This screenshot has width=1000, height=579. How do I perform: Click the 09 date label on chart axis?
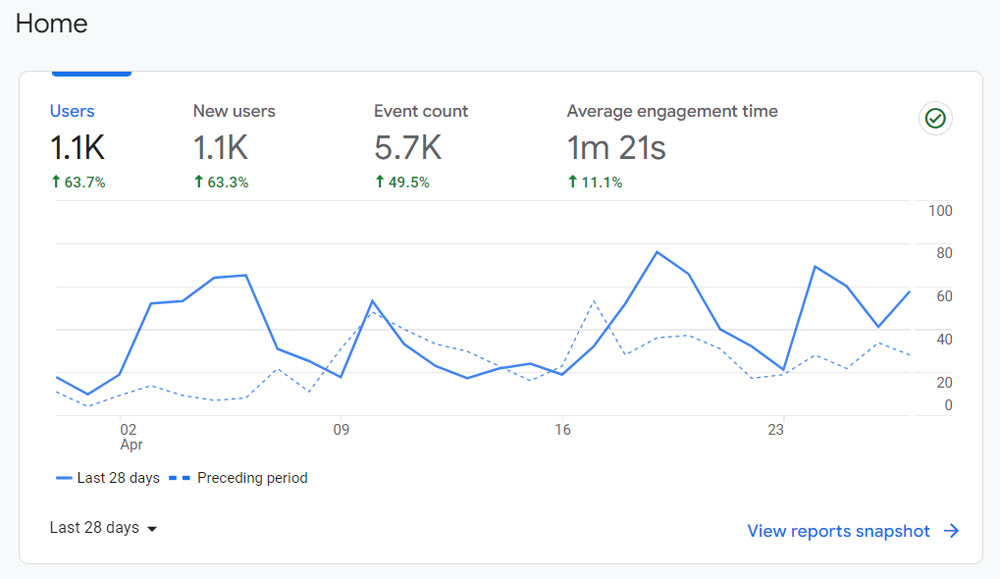[341, 430]
